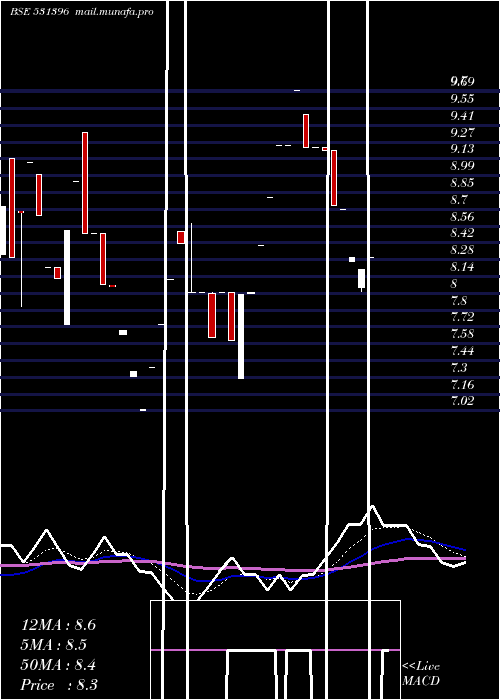Click the red candle starting at 9.41
500x700 pixels.
point(306,131)
